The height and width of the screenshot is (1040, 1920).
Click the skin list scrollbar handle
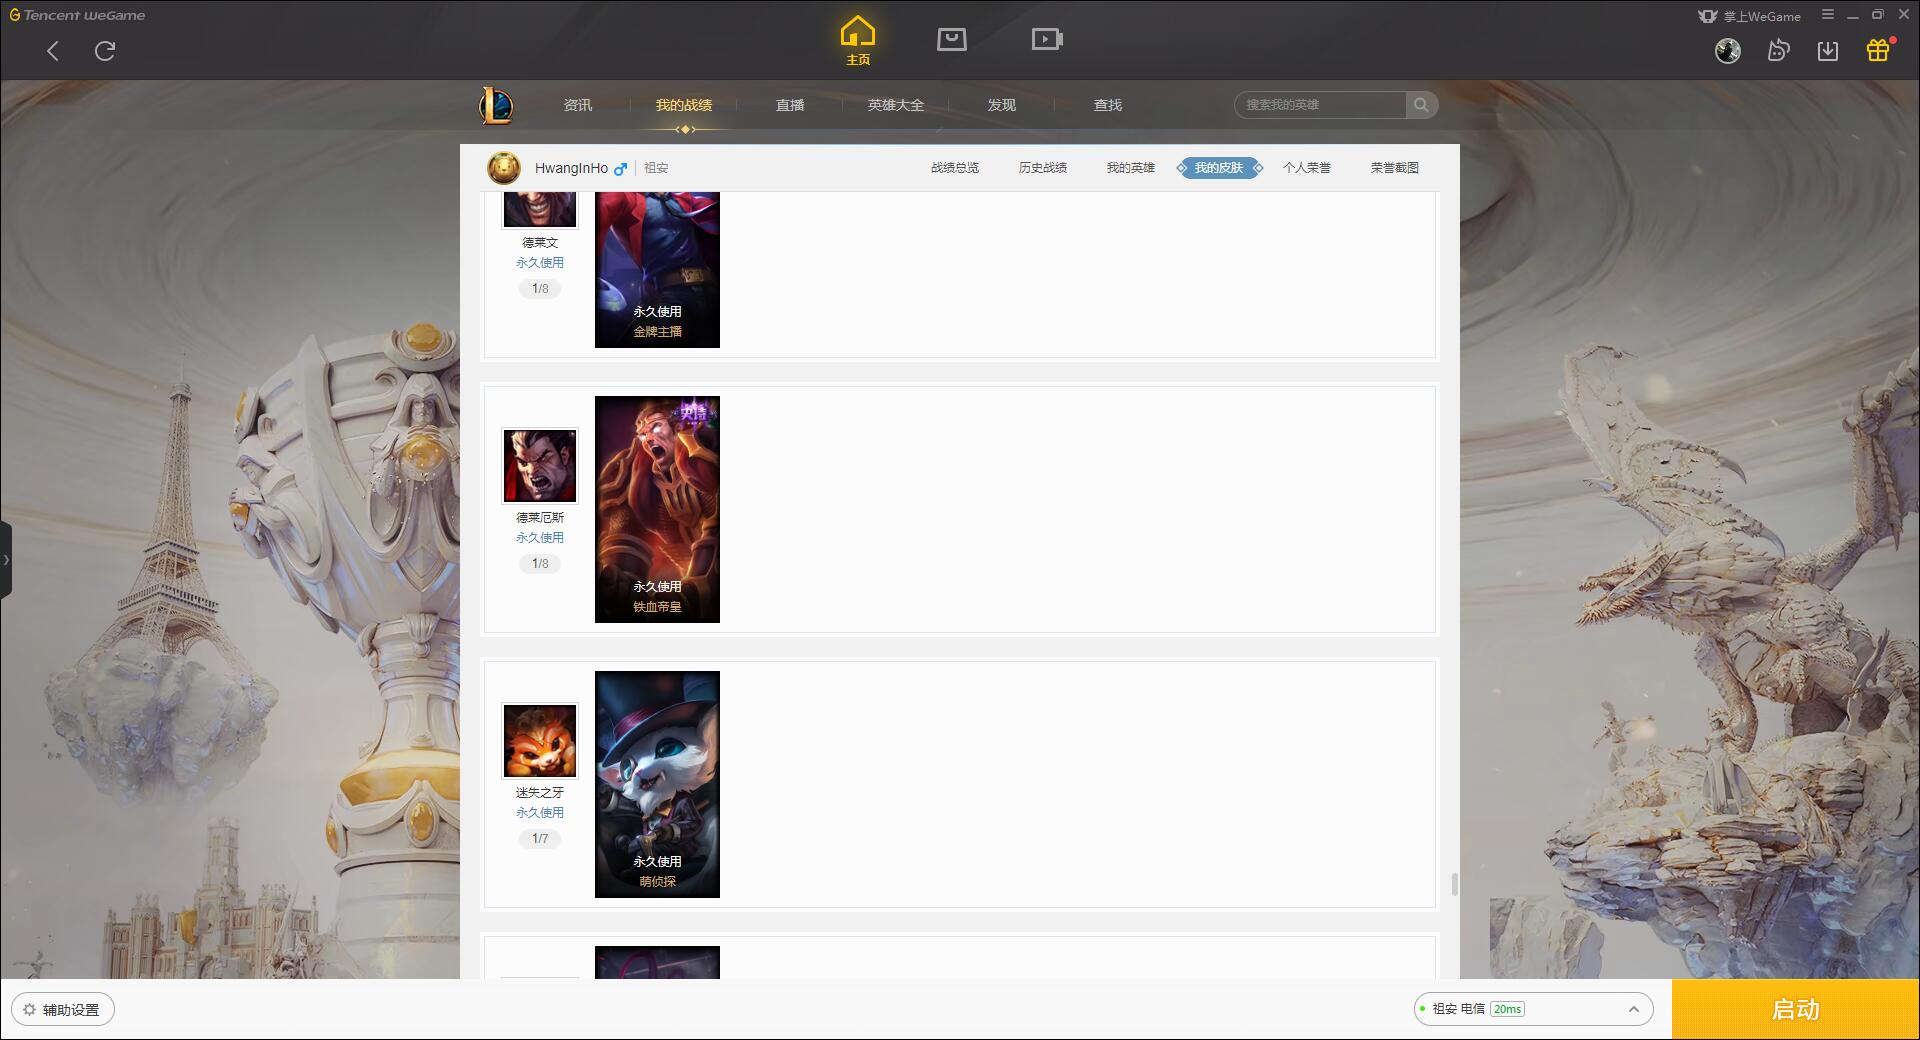click(1454, 884)
